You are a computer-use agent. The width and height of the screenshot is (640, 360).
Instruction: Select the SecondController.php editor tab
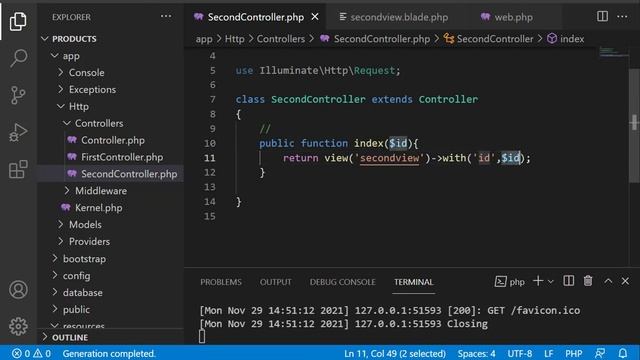256,17
